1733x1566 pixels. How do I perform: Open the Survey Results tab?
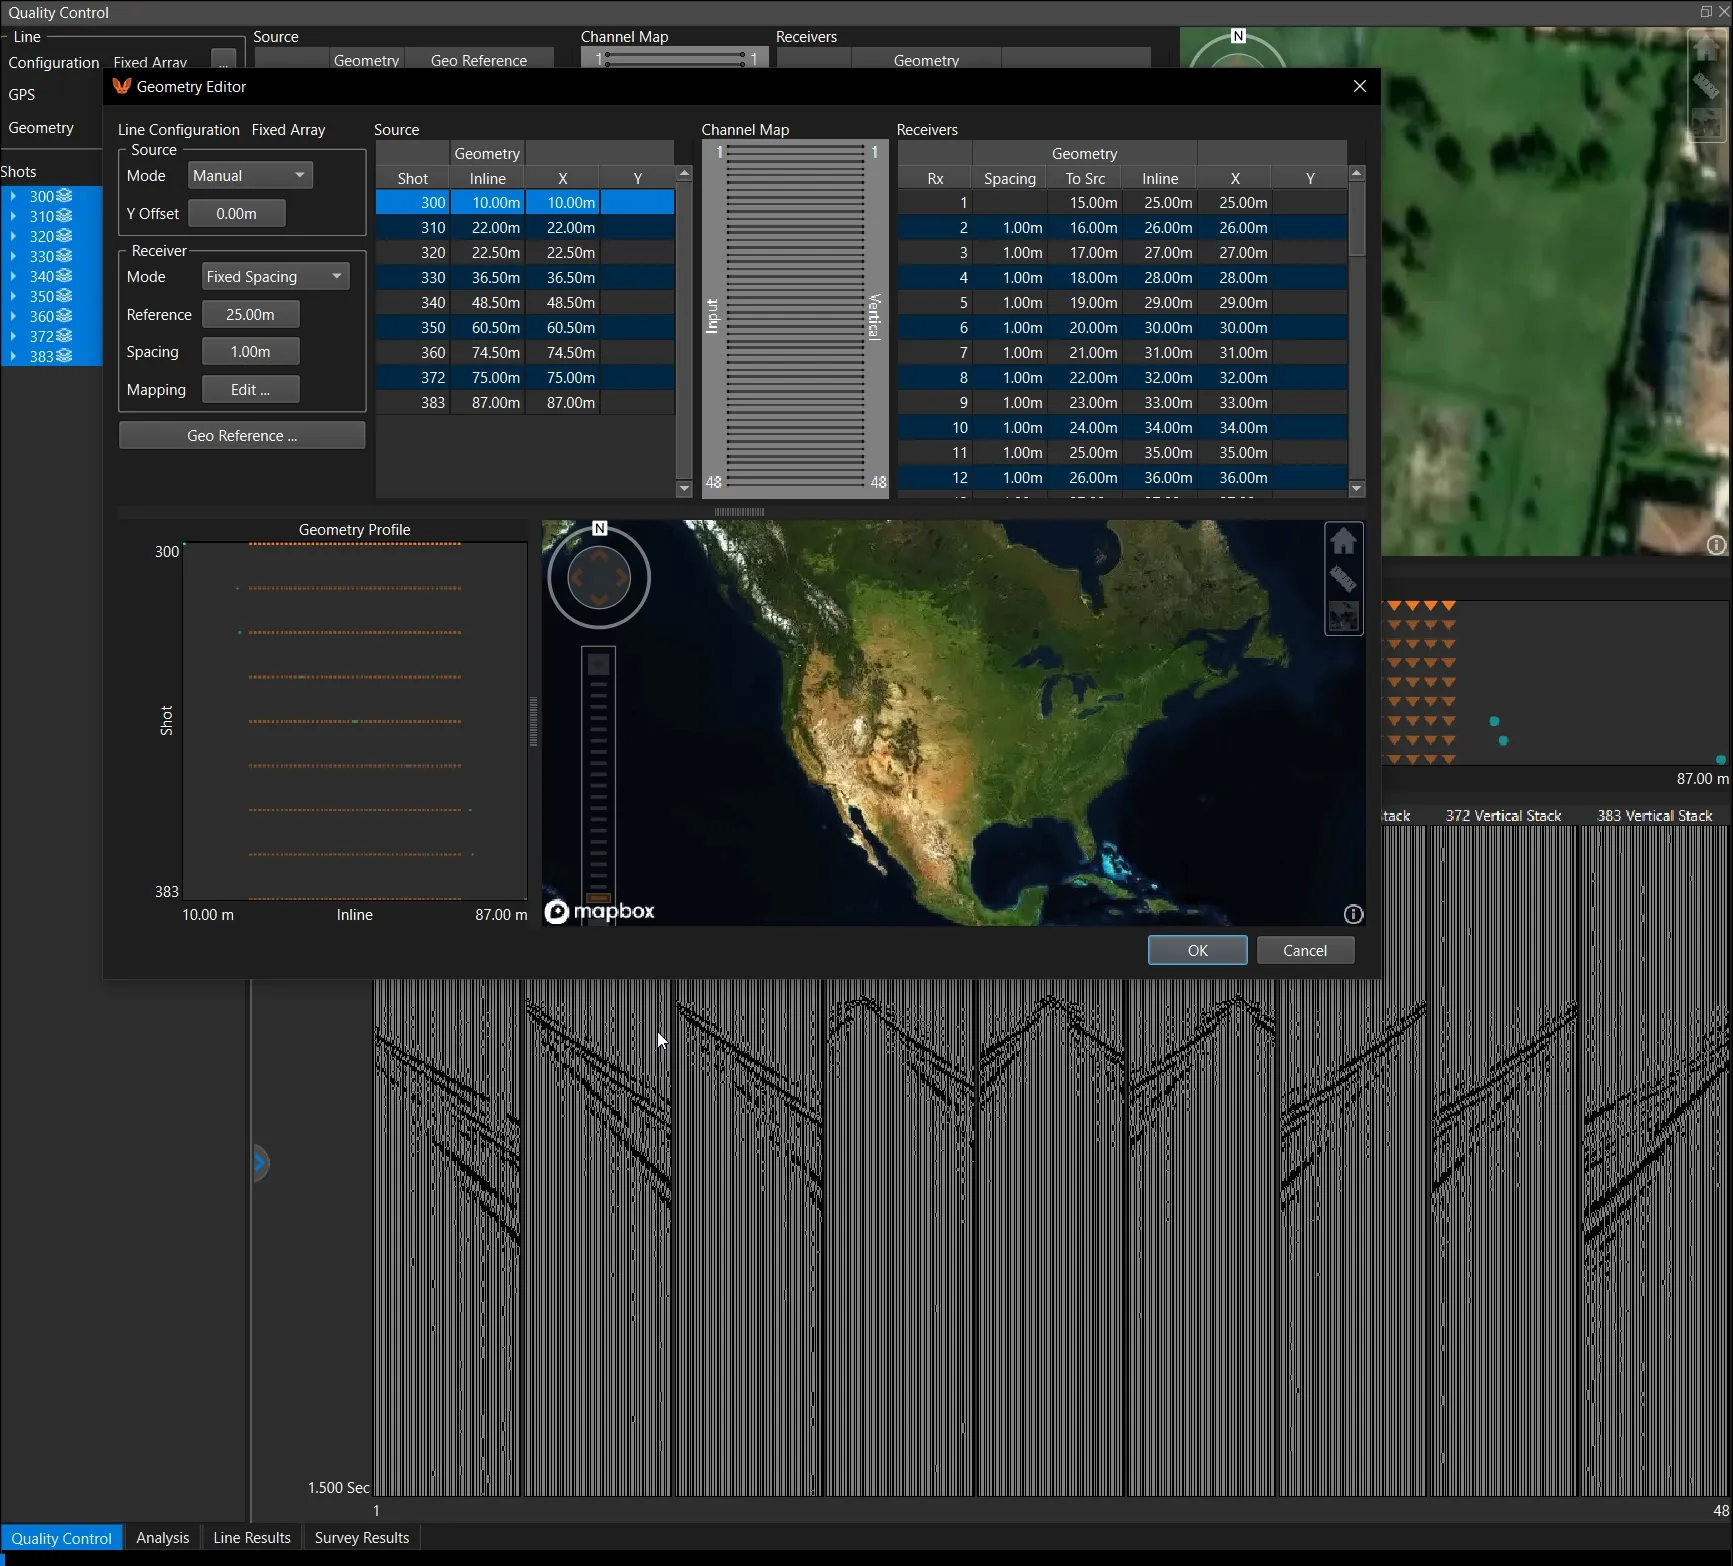point(362,1537)
